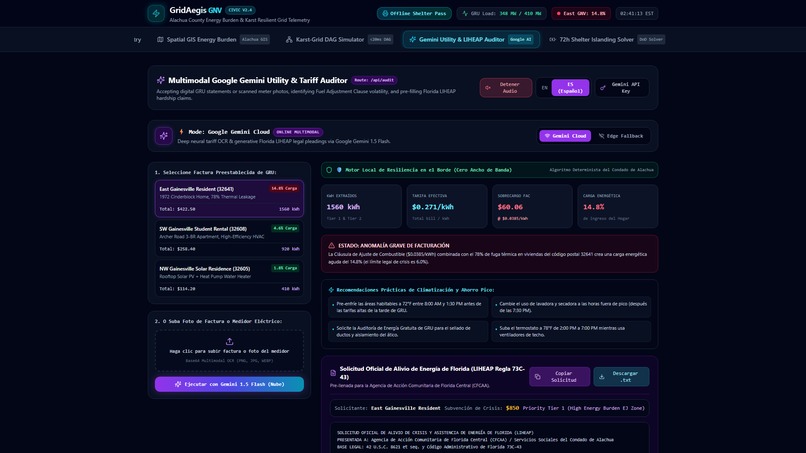Click the ONLINE MULTIMODAL badge
The image size is (806, 453).
pos(298,132)
